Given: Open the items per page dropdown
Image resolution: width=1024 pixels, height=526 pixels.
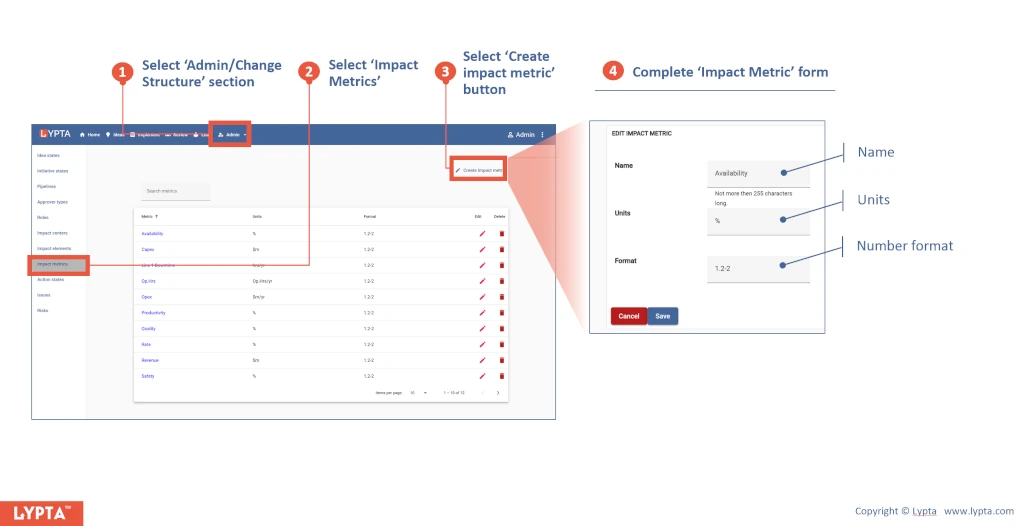Looking at the screenshot, I should click(x=418, y=393).
